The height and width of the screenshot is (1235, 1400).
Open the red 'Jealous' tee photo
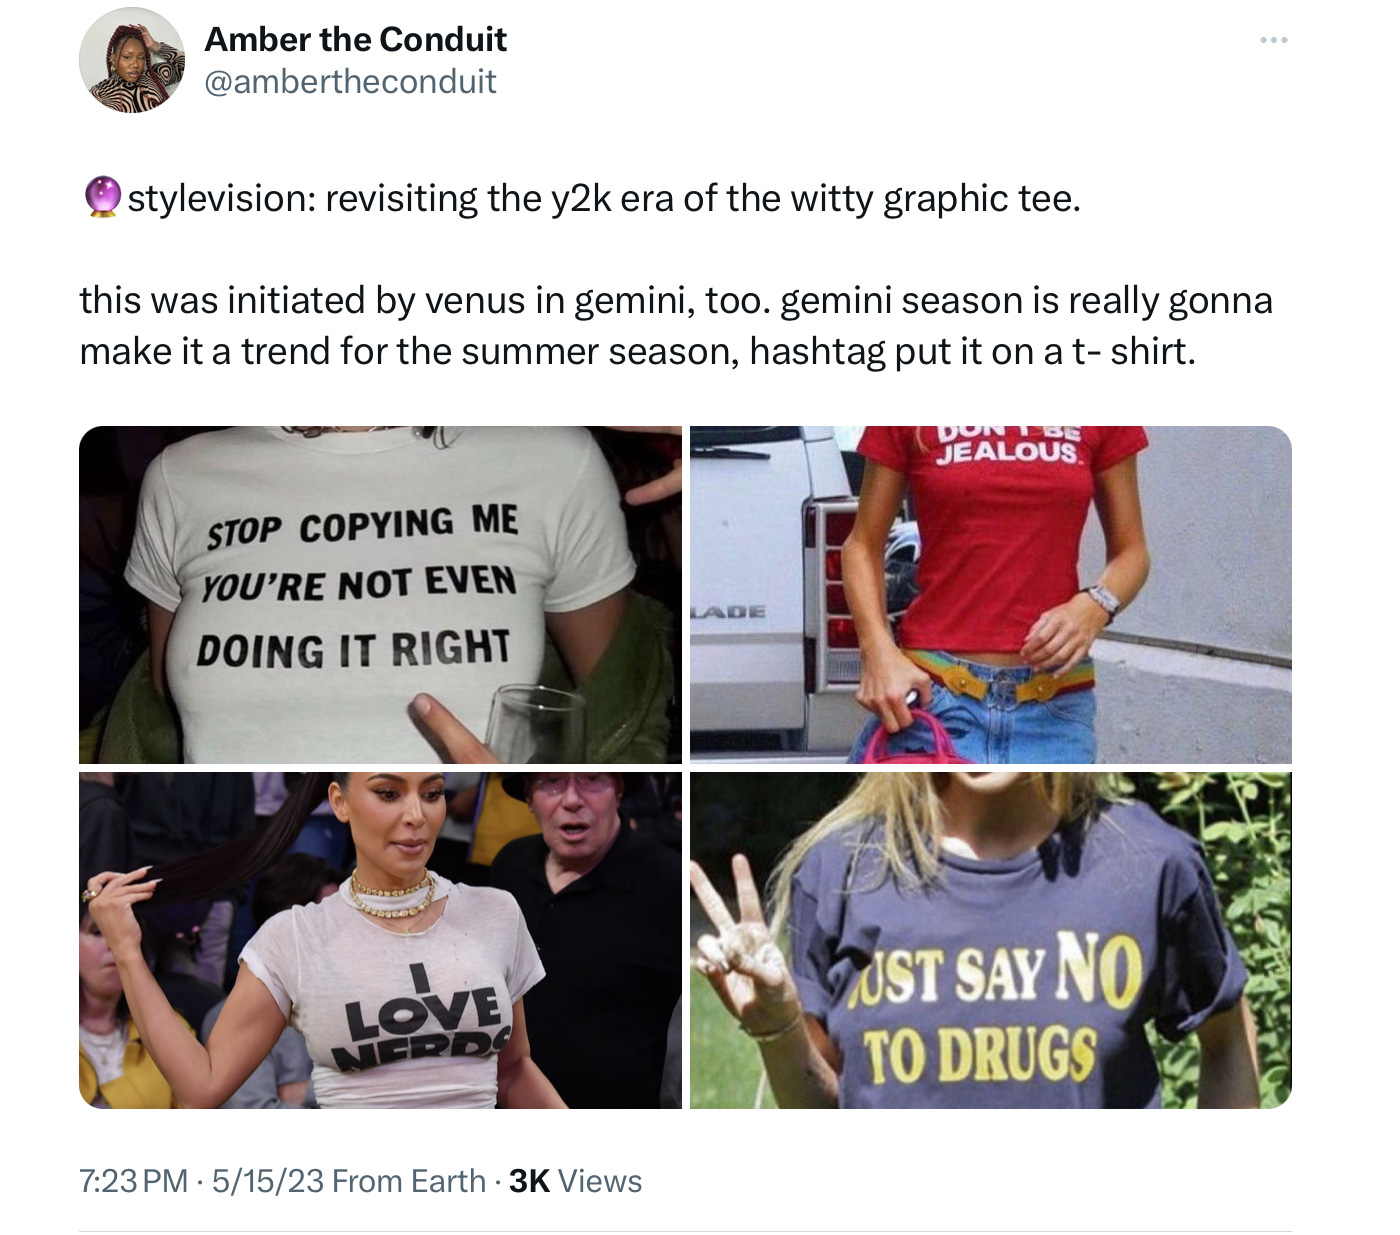pos(990,594)
